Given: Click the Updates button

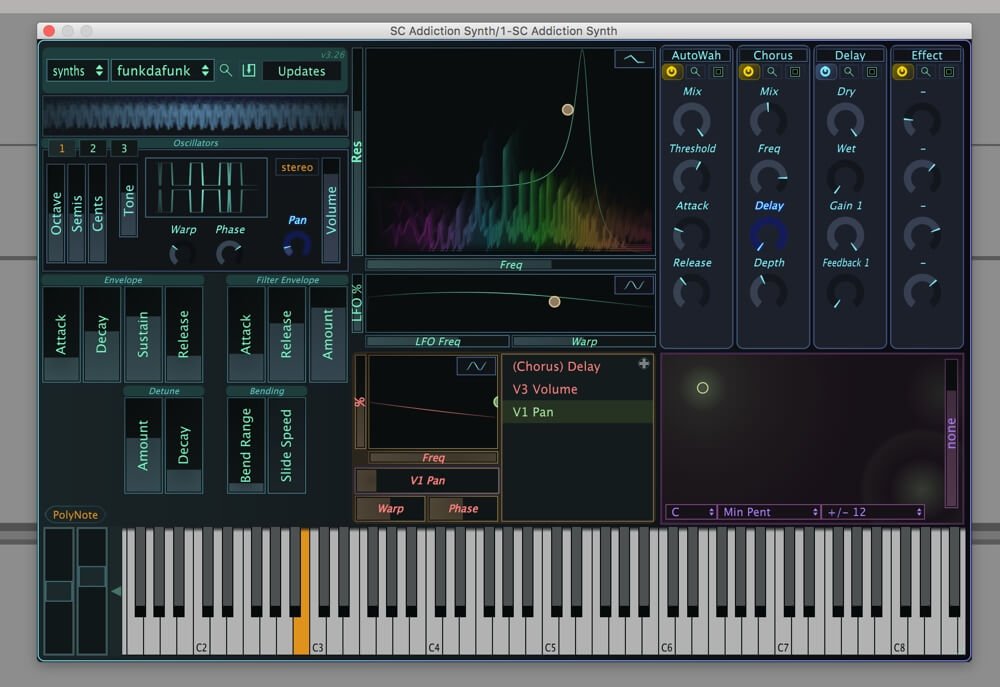Looking at the screenshot, I should [302, 71].
